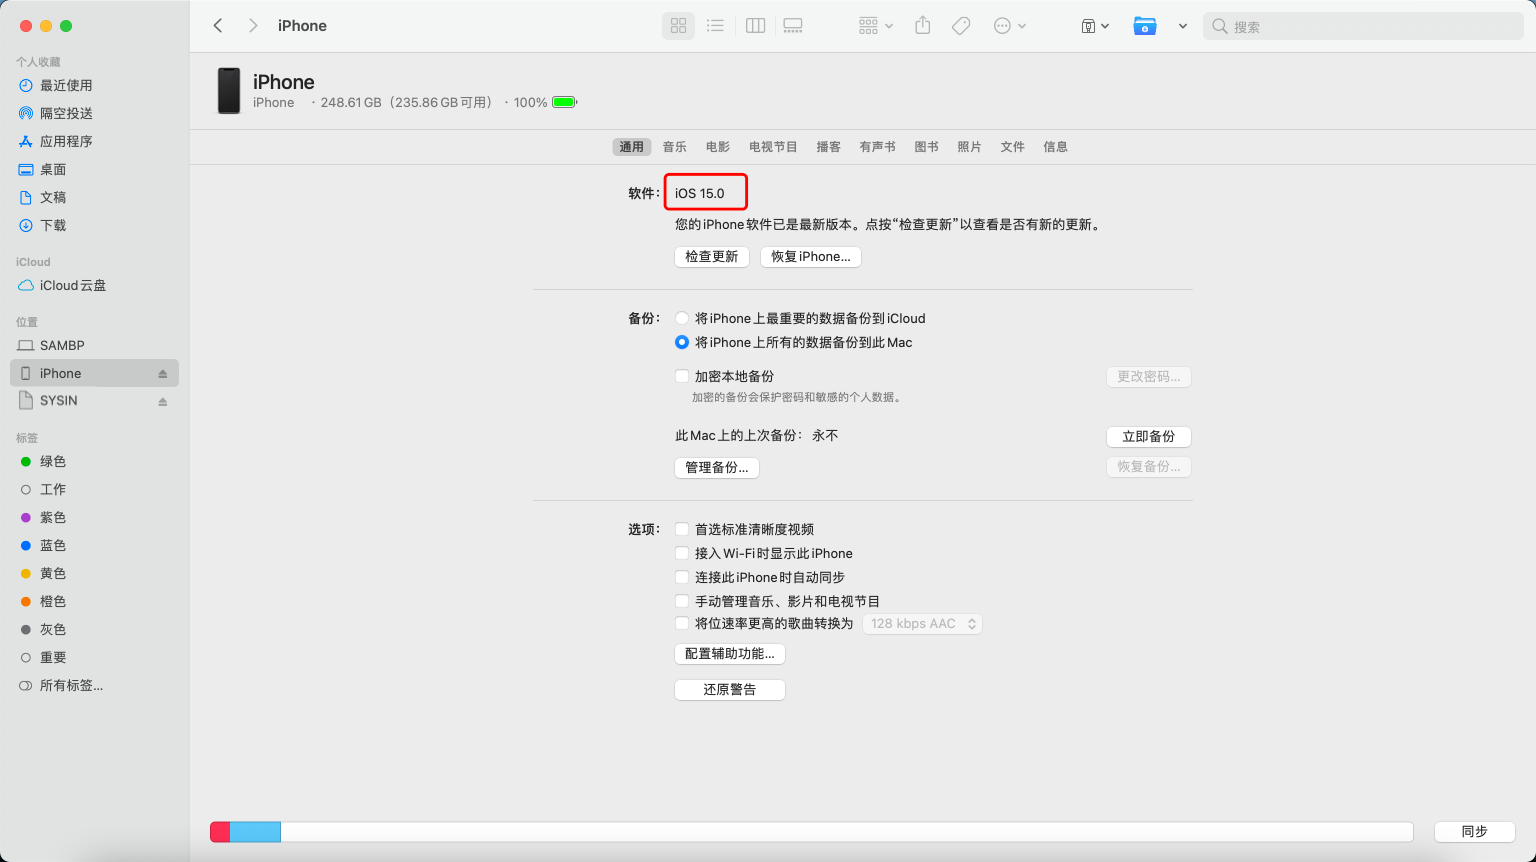Switch to the Books (图书) tab

coord(927,147)
